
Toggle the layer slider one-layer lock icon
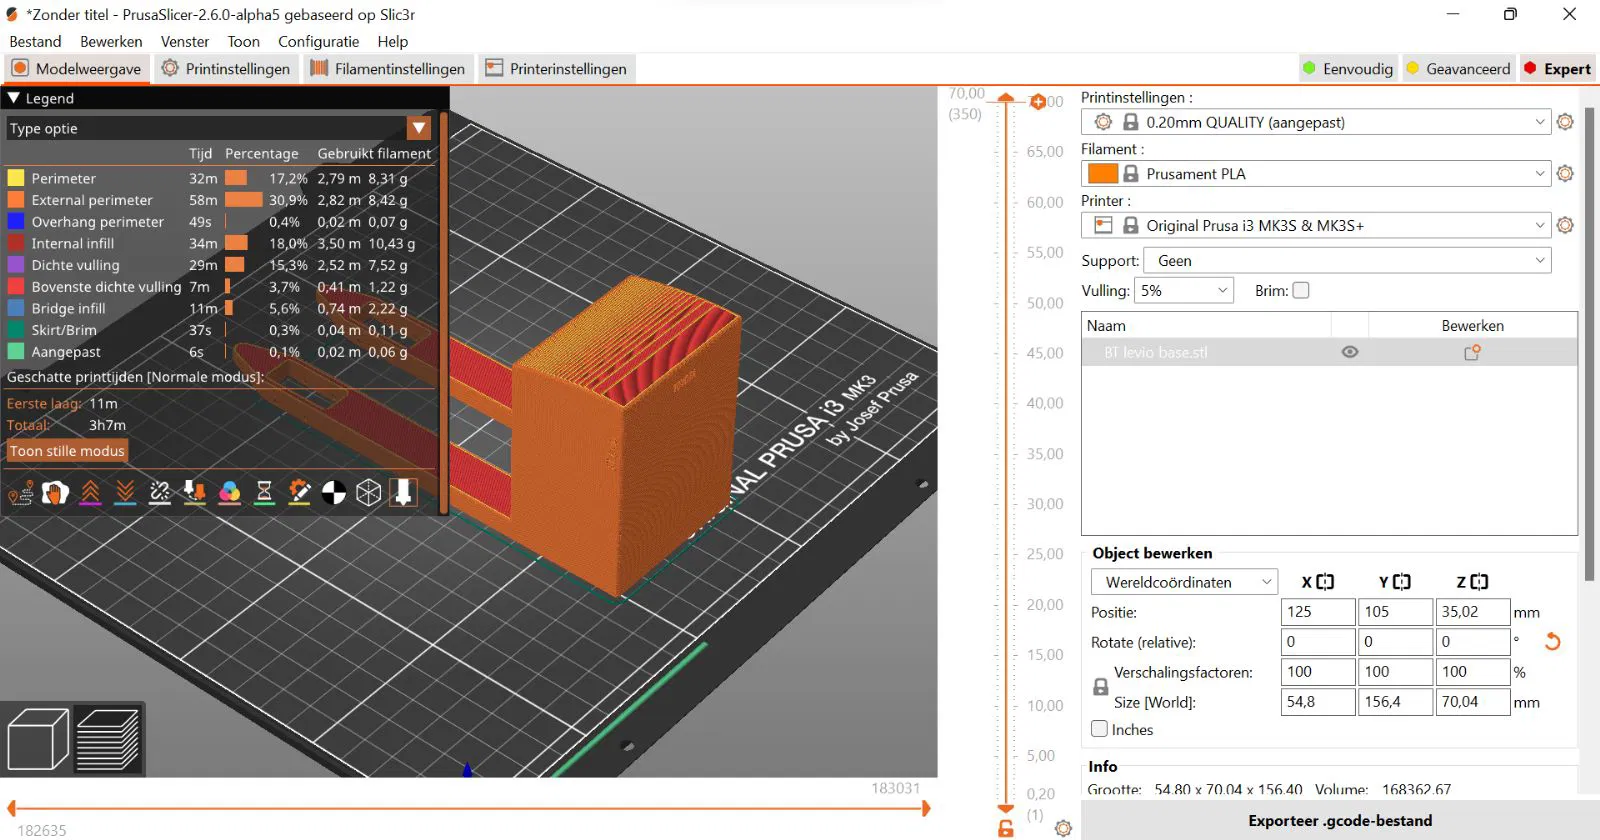coord(1006,828)
